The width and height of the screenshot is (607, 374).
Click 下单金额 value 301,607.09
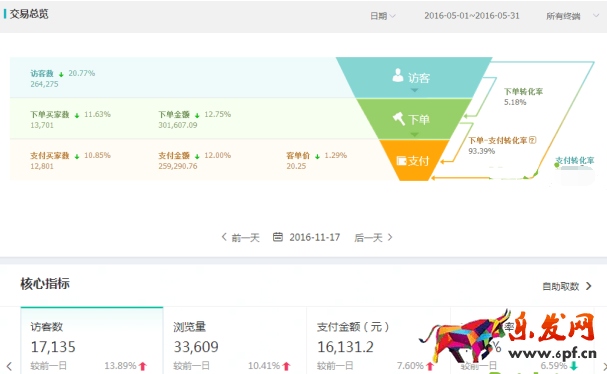tap(178, 125)
